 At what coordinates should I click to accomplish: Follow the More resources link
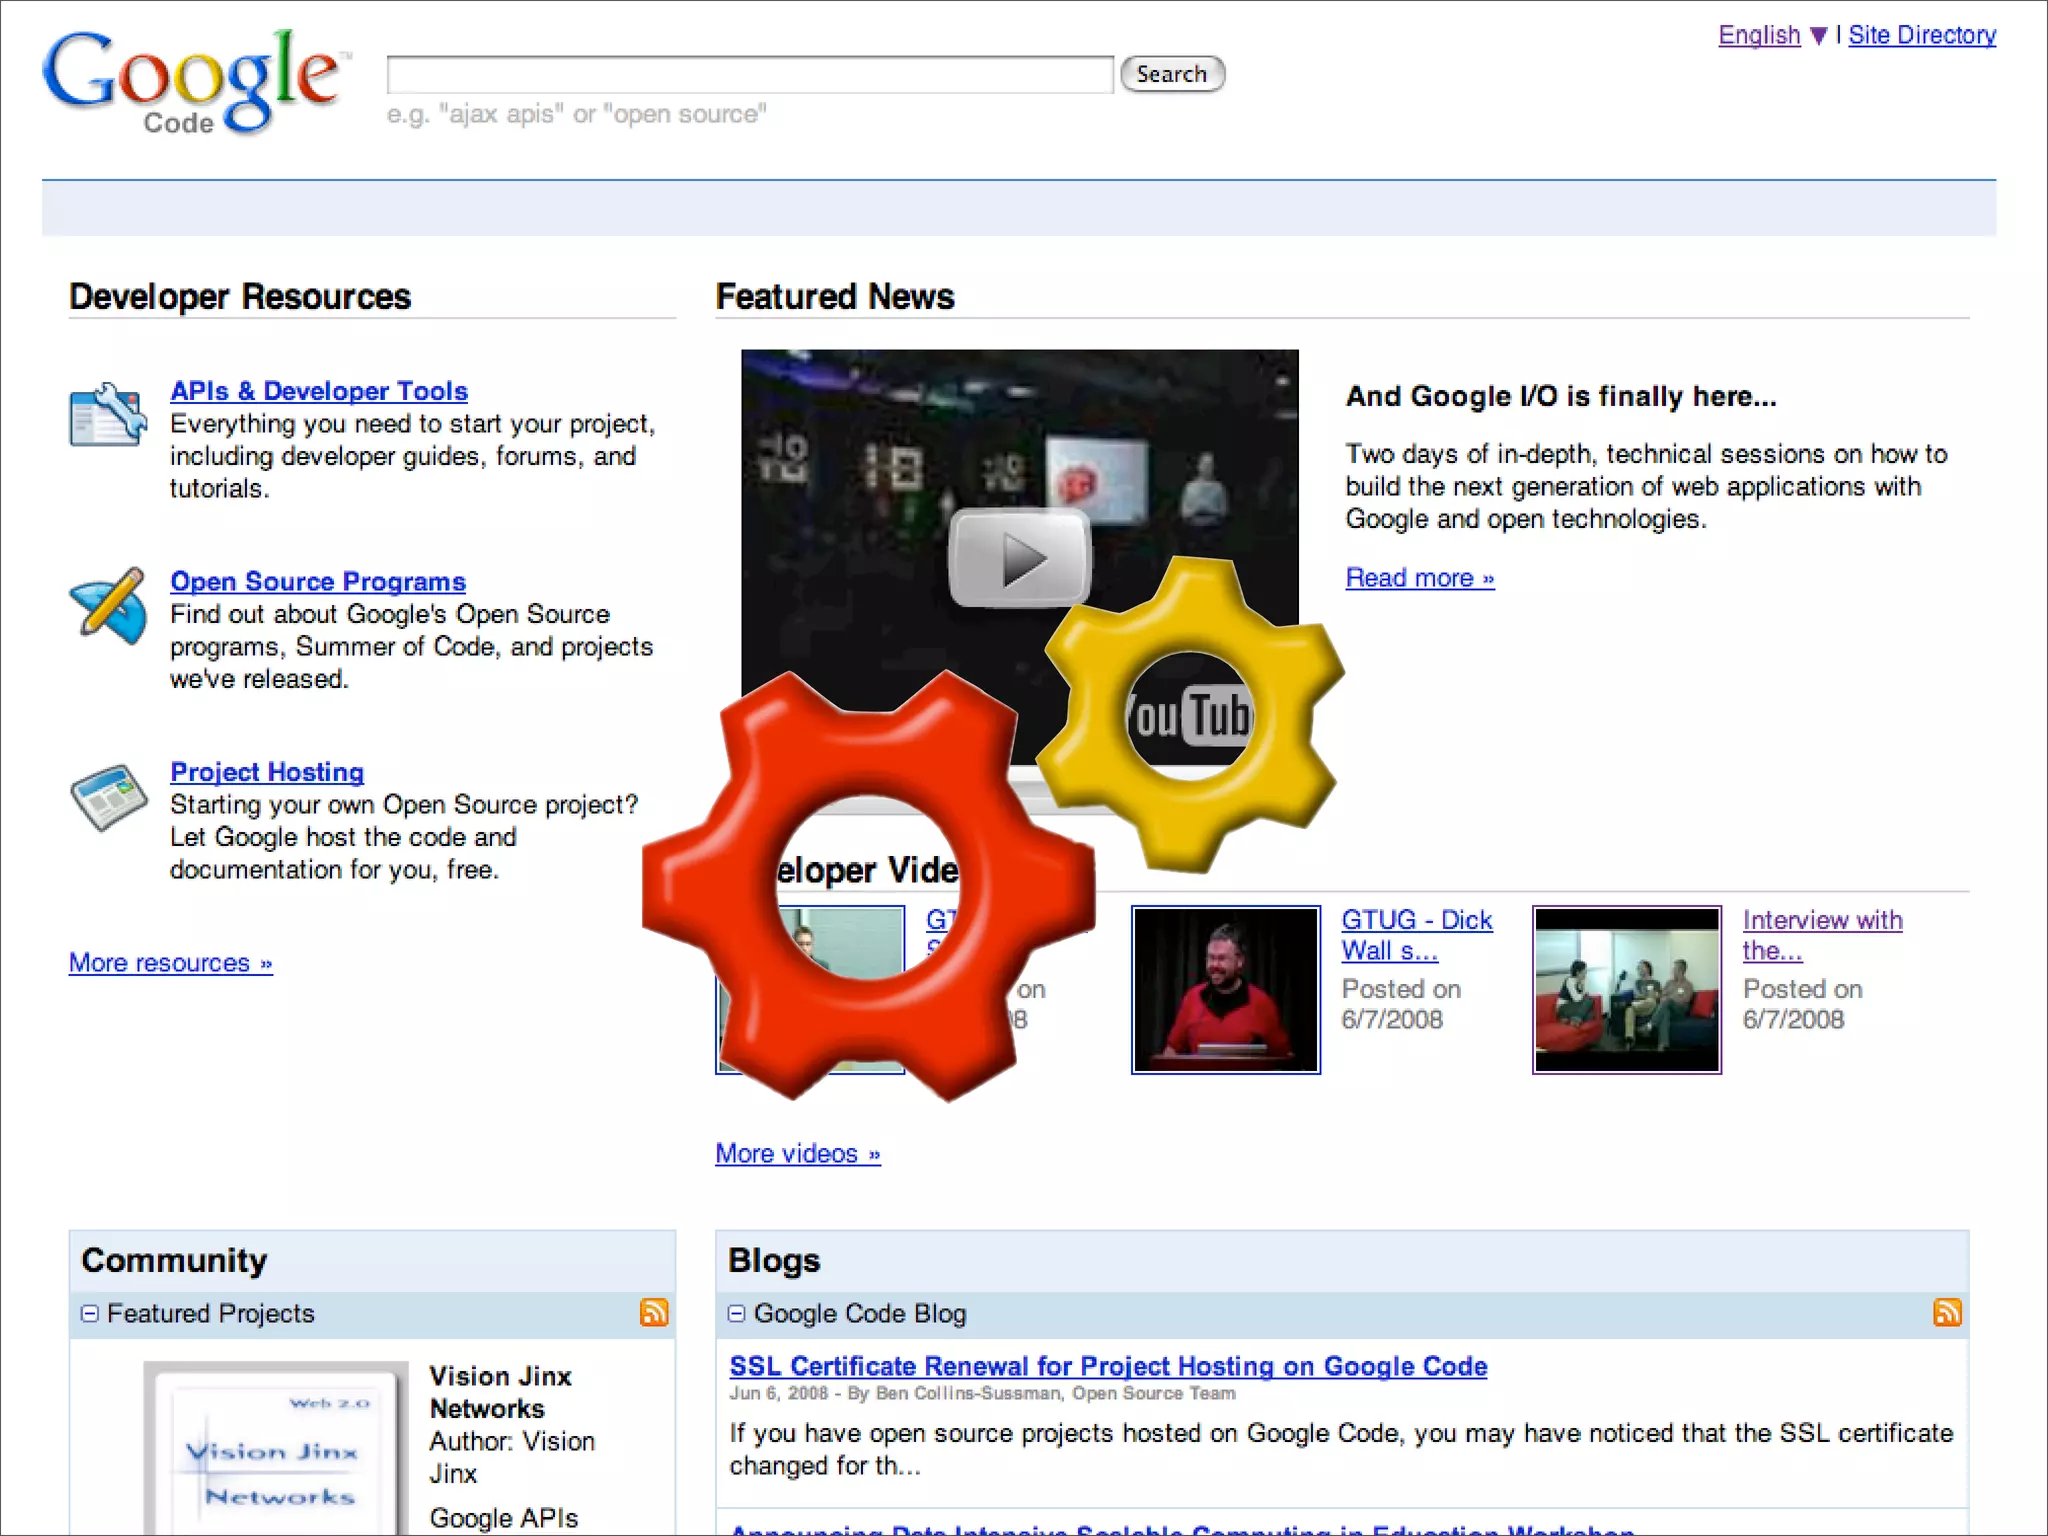tap(171, 963)
